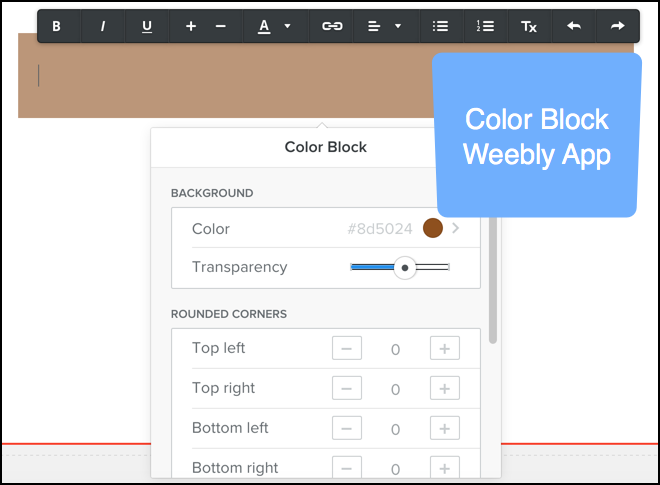Click the #8d5024 hex color value

380,229
